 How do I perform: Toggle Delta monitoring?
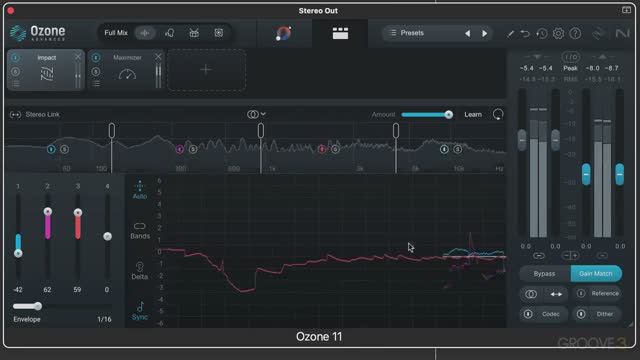pos(140,271)
